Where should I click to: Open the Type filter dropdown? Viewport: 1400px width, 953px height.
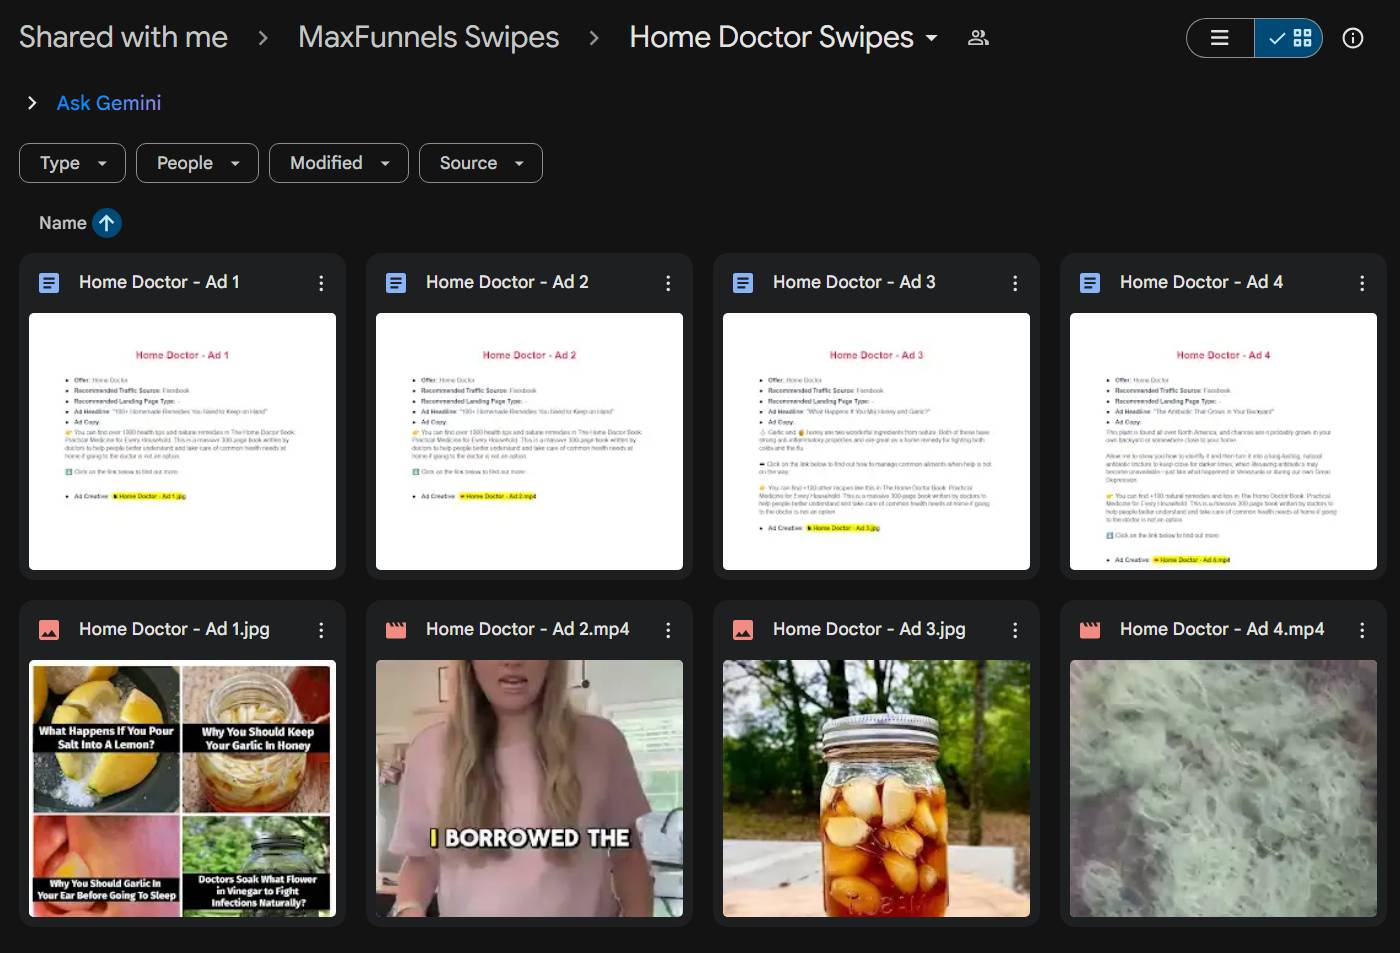(x=72, y=163)
